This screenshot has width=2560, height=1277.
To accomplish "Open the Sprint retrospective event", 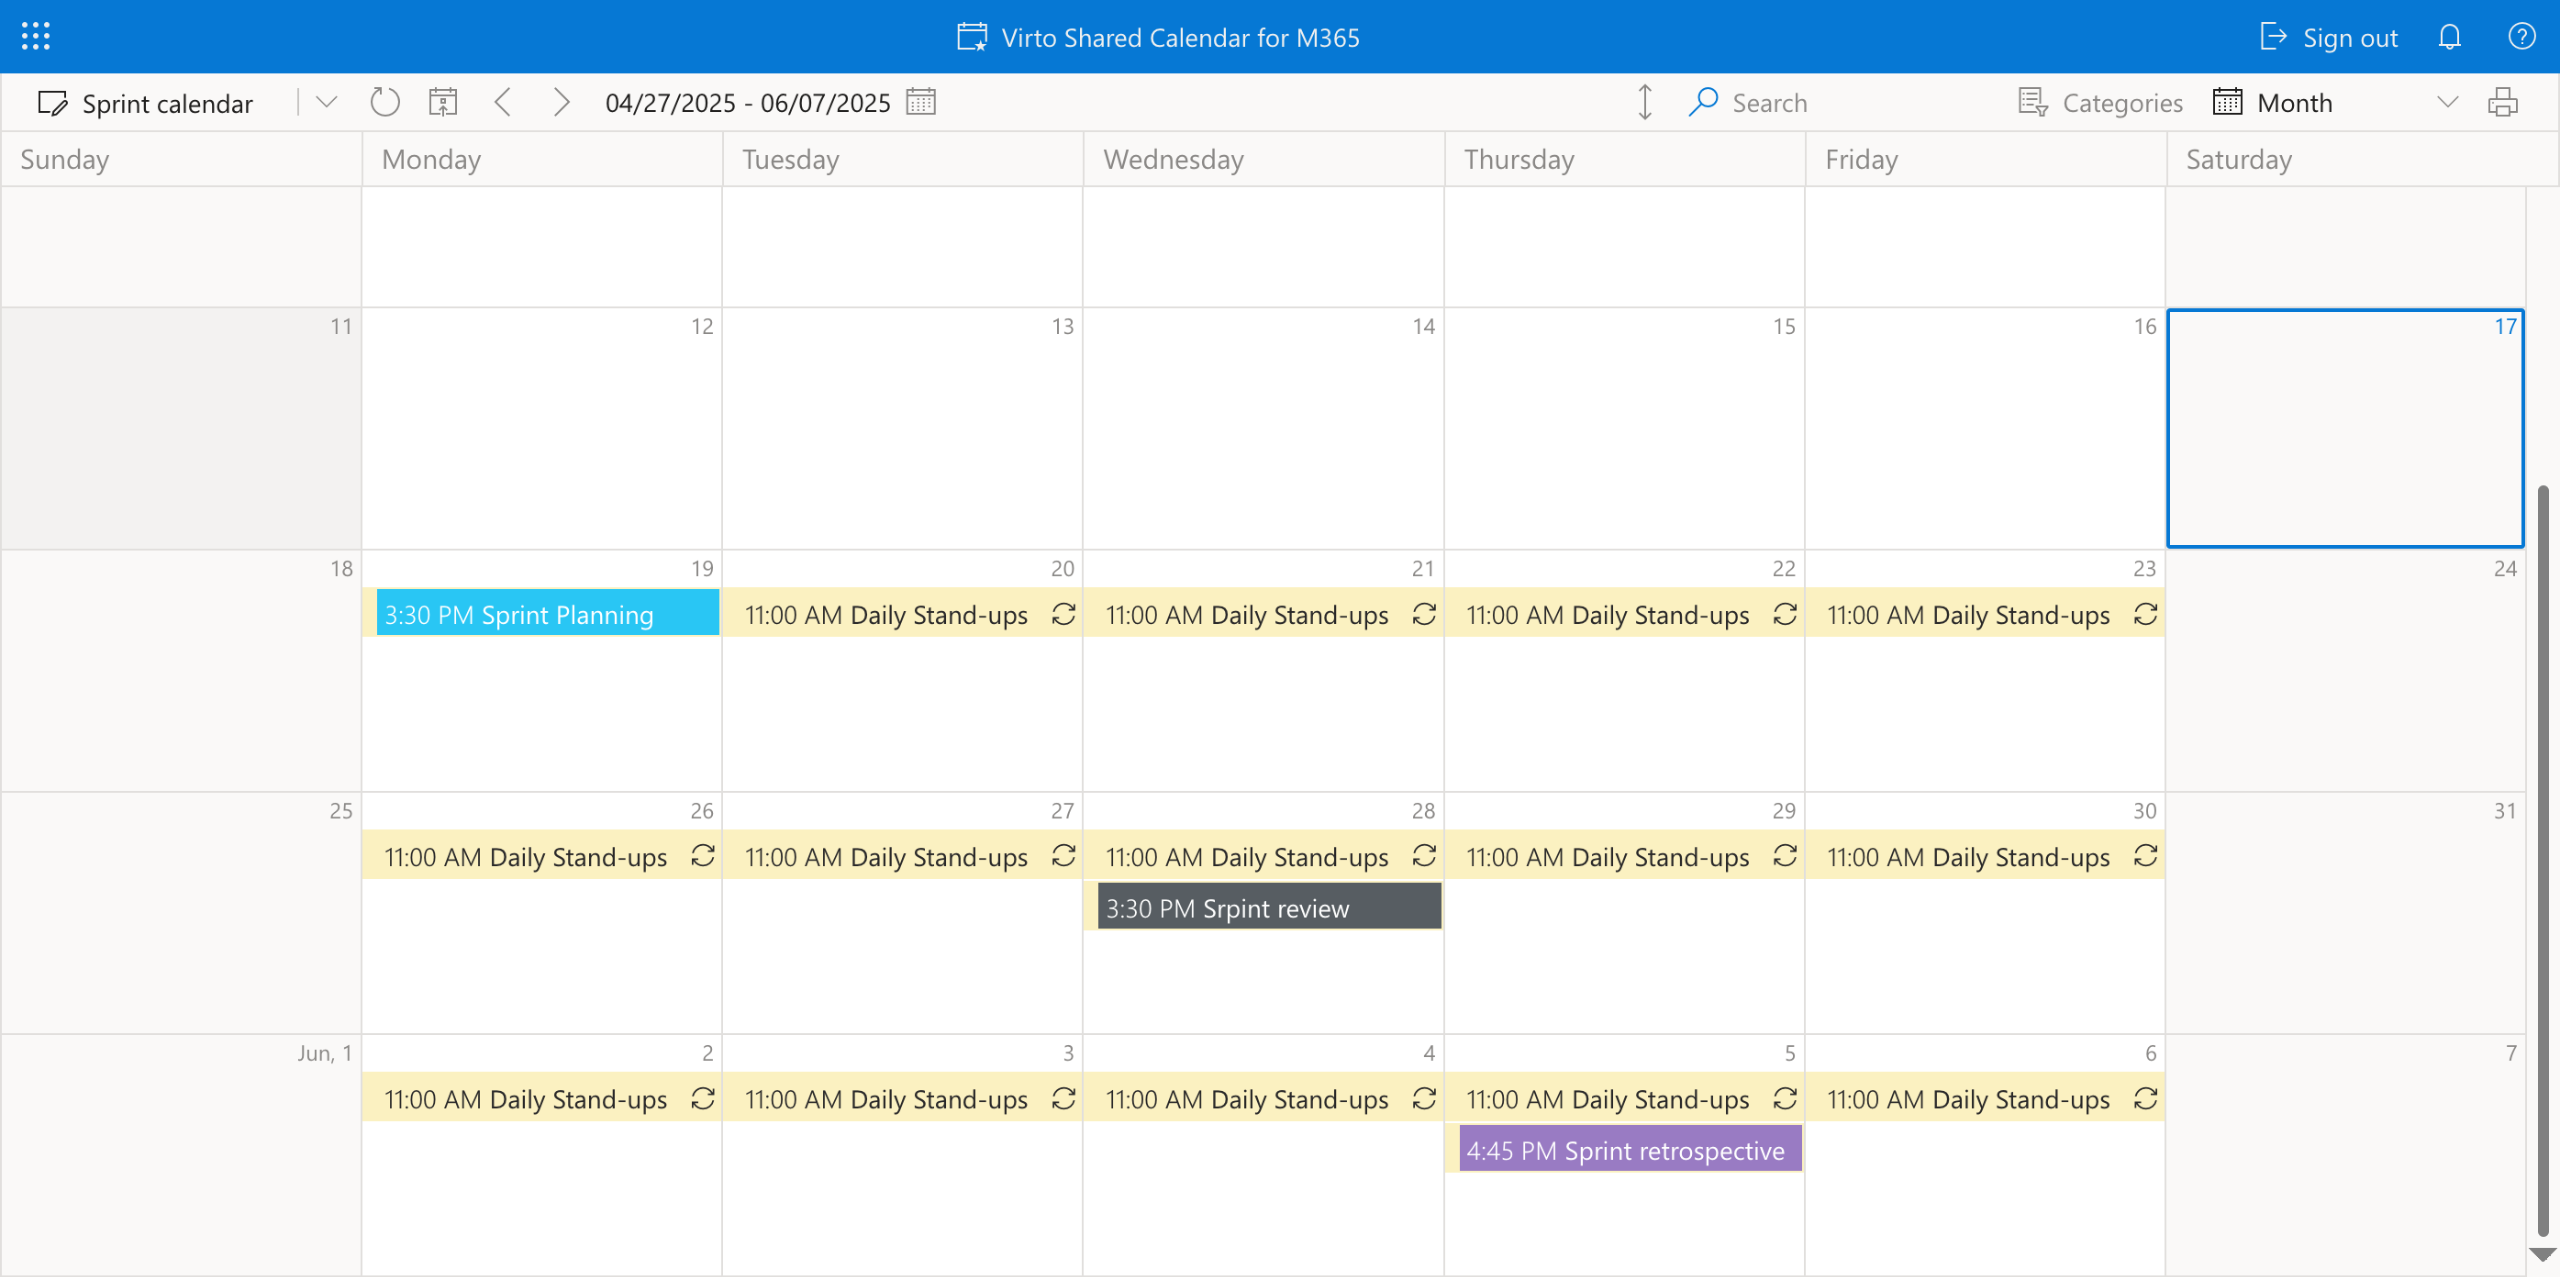I will pyautogui.click(x=1629, y=1150).
